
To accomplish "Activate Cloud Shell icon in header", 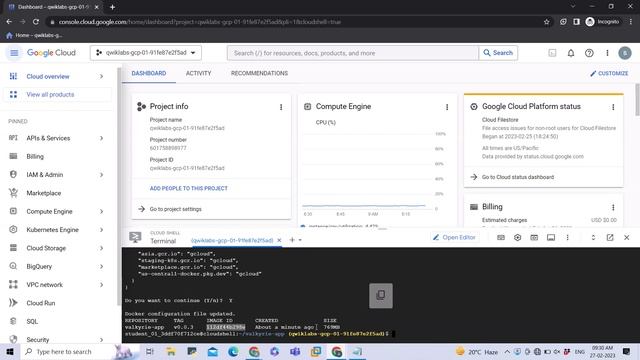I will (x=552, y=53).
